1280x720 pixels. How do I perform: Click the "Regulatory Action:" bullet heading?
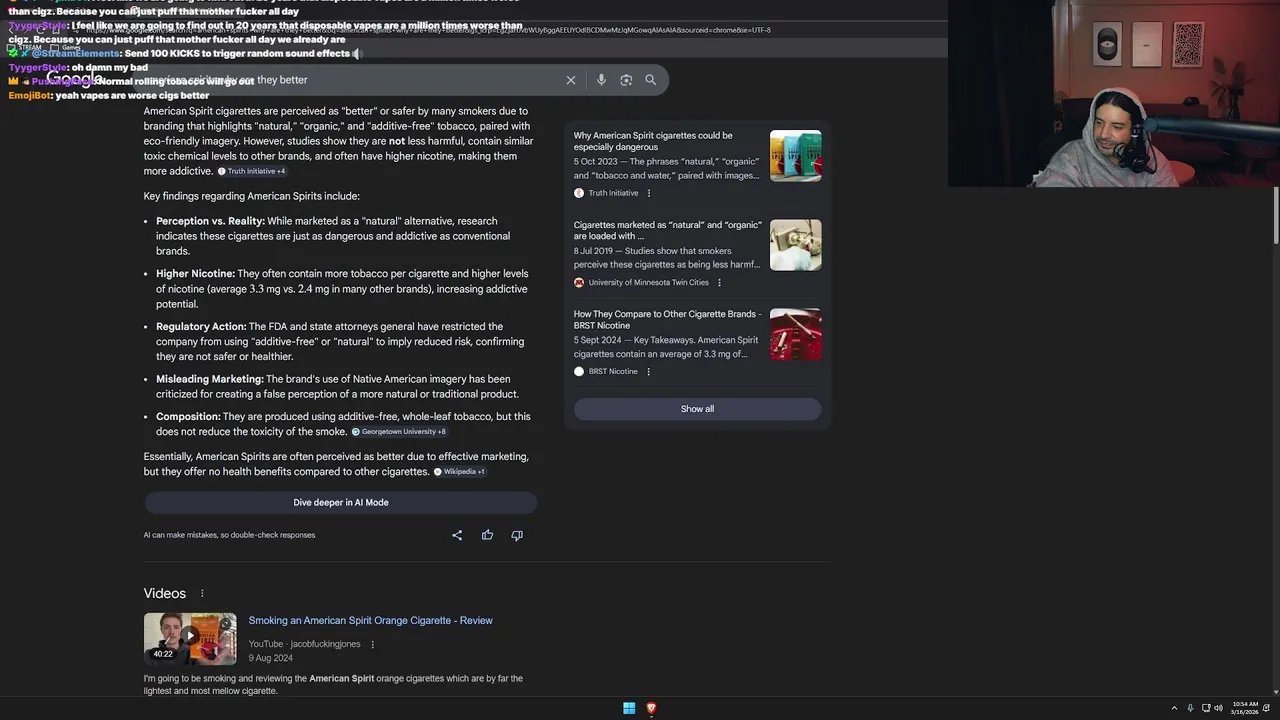tap(201, 327)
